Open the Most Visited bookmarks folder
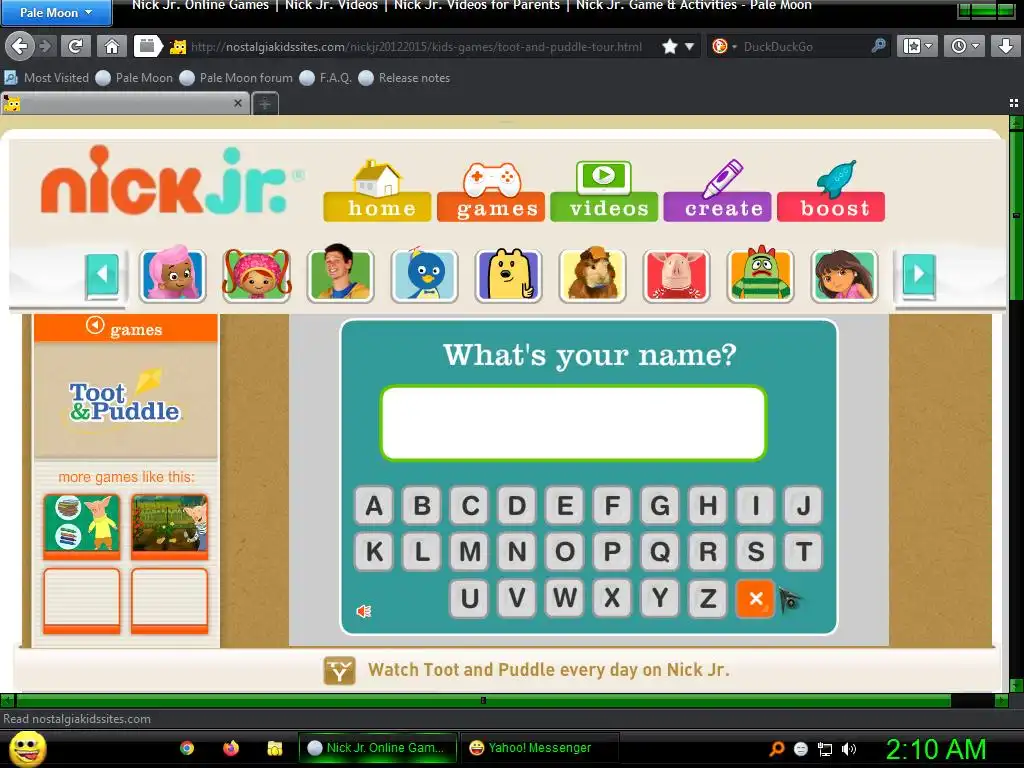Image resolution: width=1024 pixels, height=768 pixels. [x=46, y=78]
